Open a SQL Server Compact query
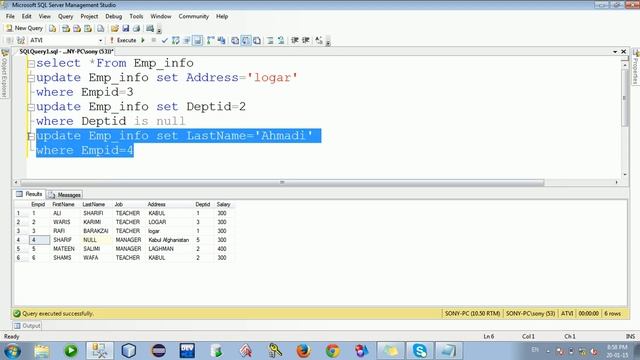Screen dimensions: 640x360 (100, 28)
